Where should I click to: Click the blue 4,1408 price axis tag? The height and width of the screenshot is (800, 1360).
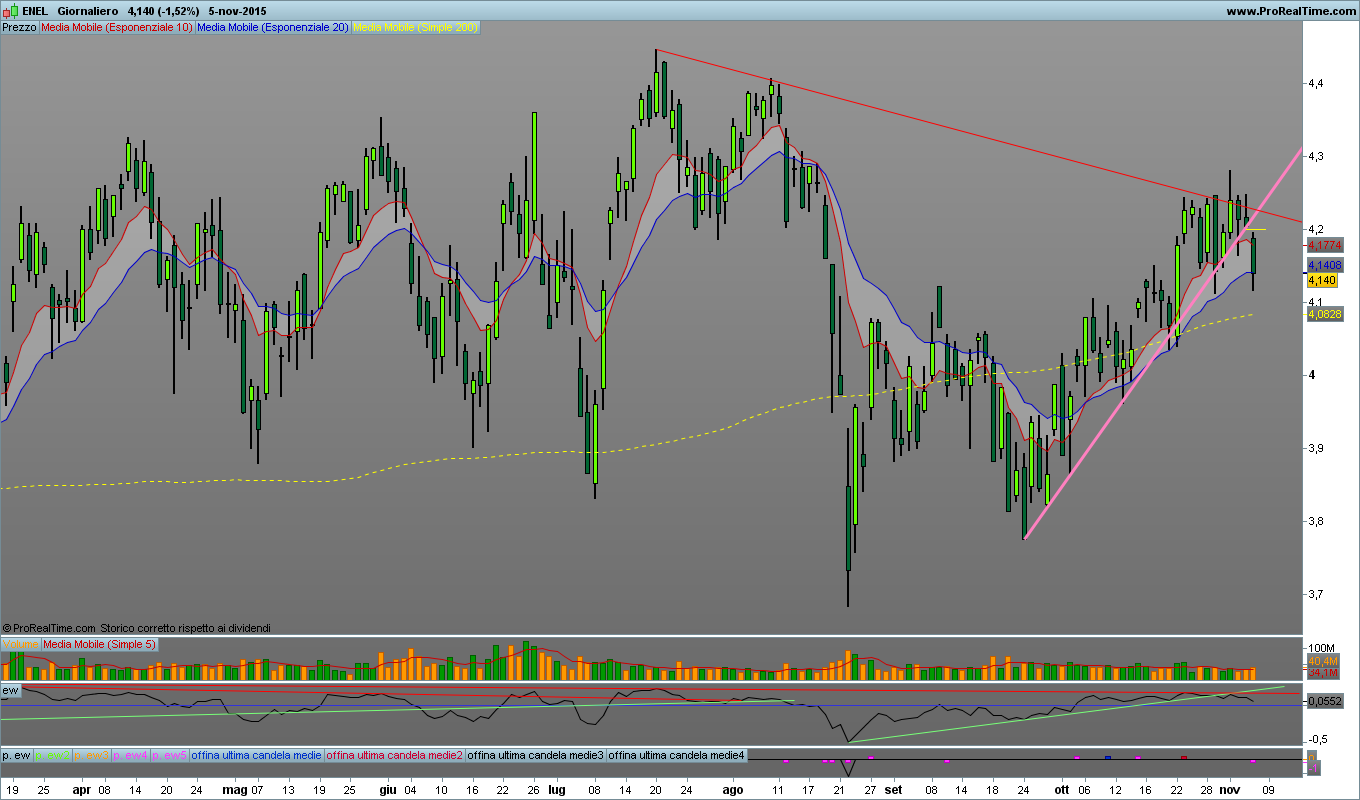[x=1325, y=265]
